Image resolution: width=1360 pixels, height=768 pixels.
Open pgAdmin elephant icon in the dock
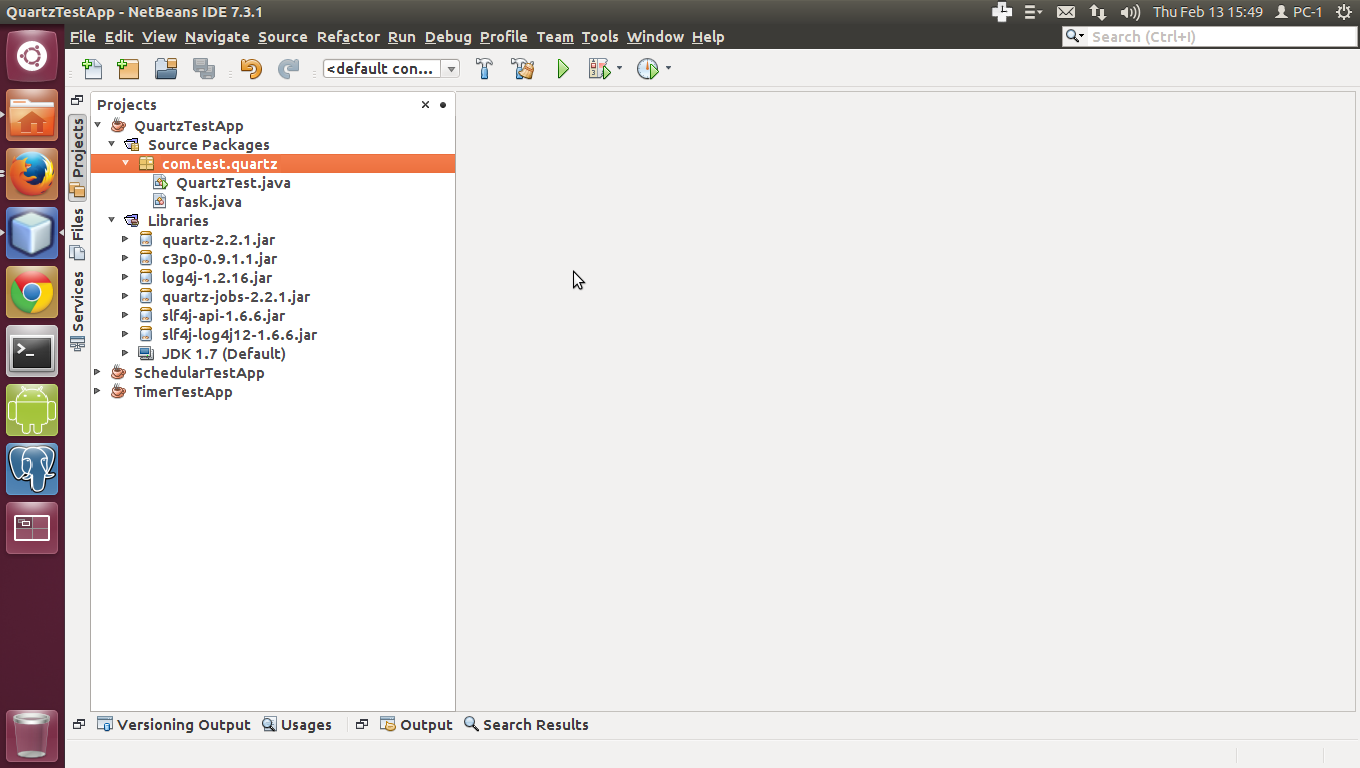[32, 469]
